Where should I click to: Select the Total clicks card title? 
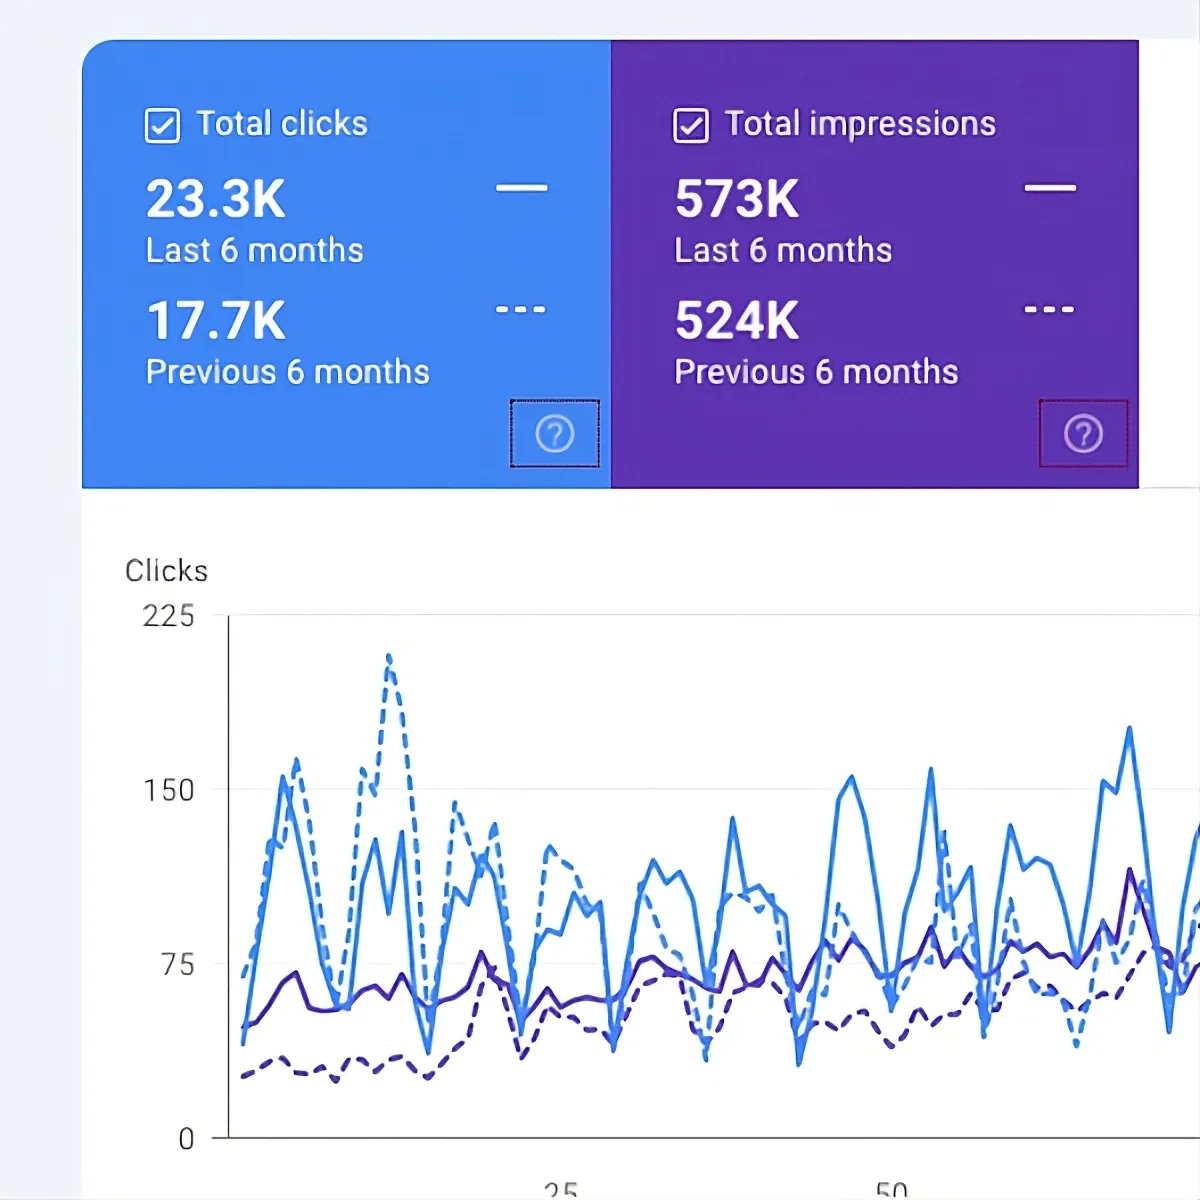(282, 124)
